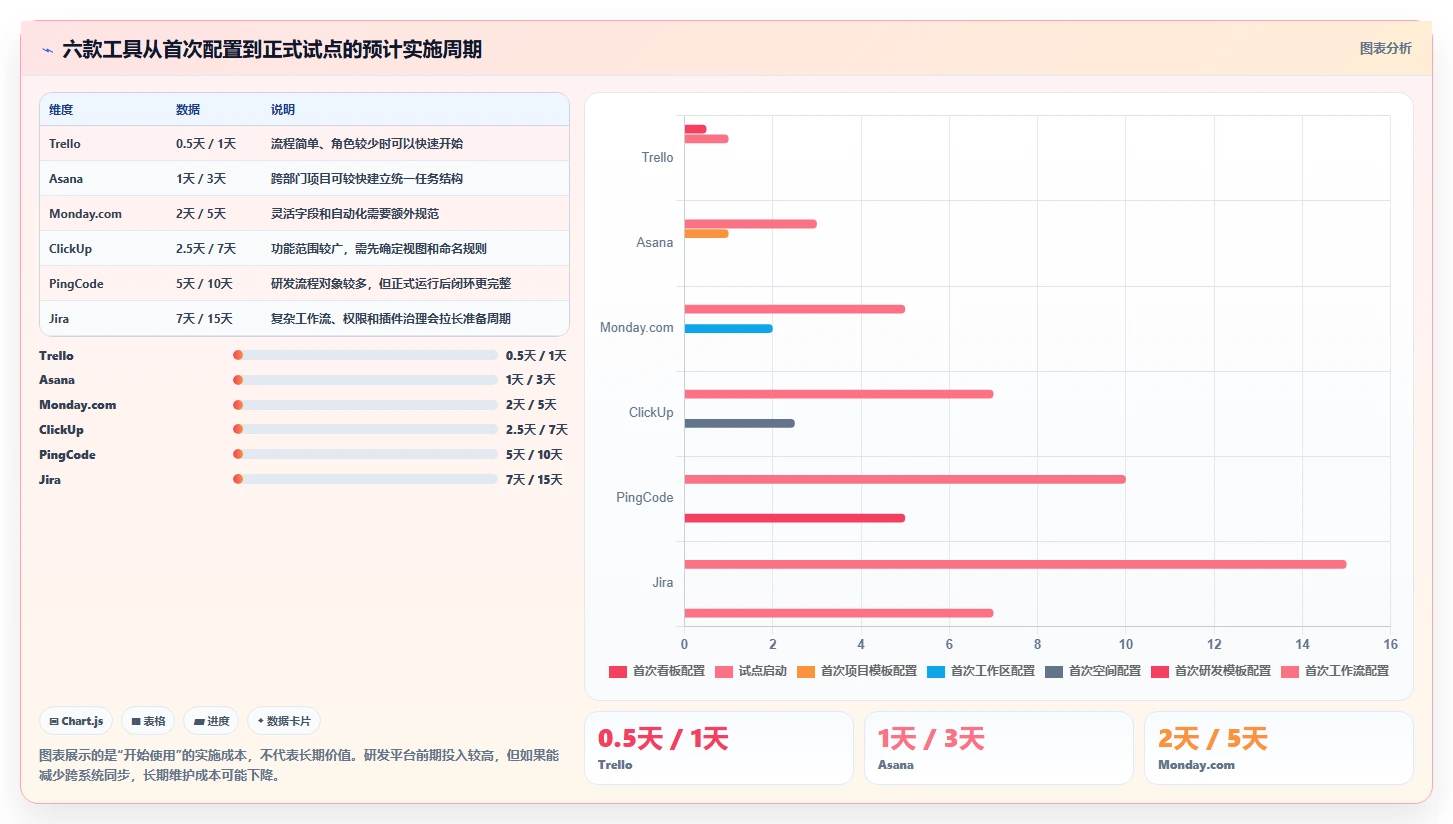Toggle the 首次项目模板配置 legend item

pyautogui.click(x=857, y=671)
